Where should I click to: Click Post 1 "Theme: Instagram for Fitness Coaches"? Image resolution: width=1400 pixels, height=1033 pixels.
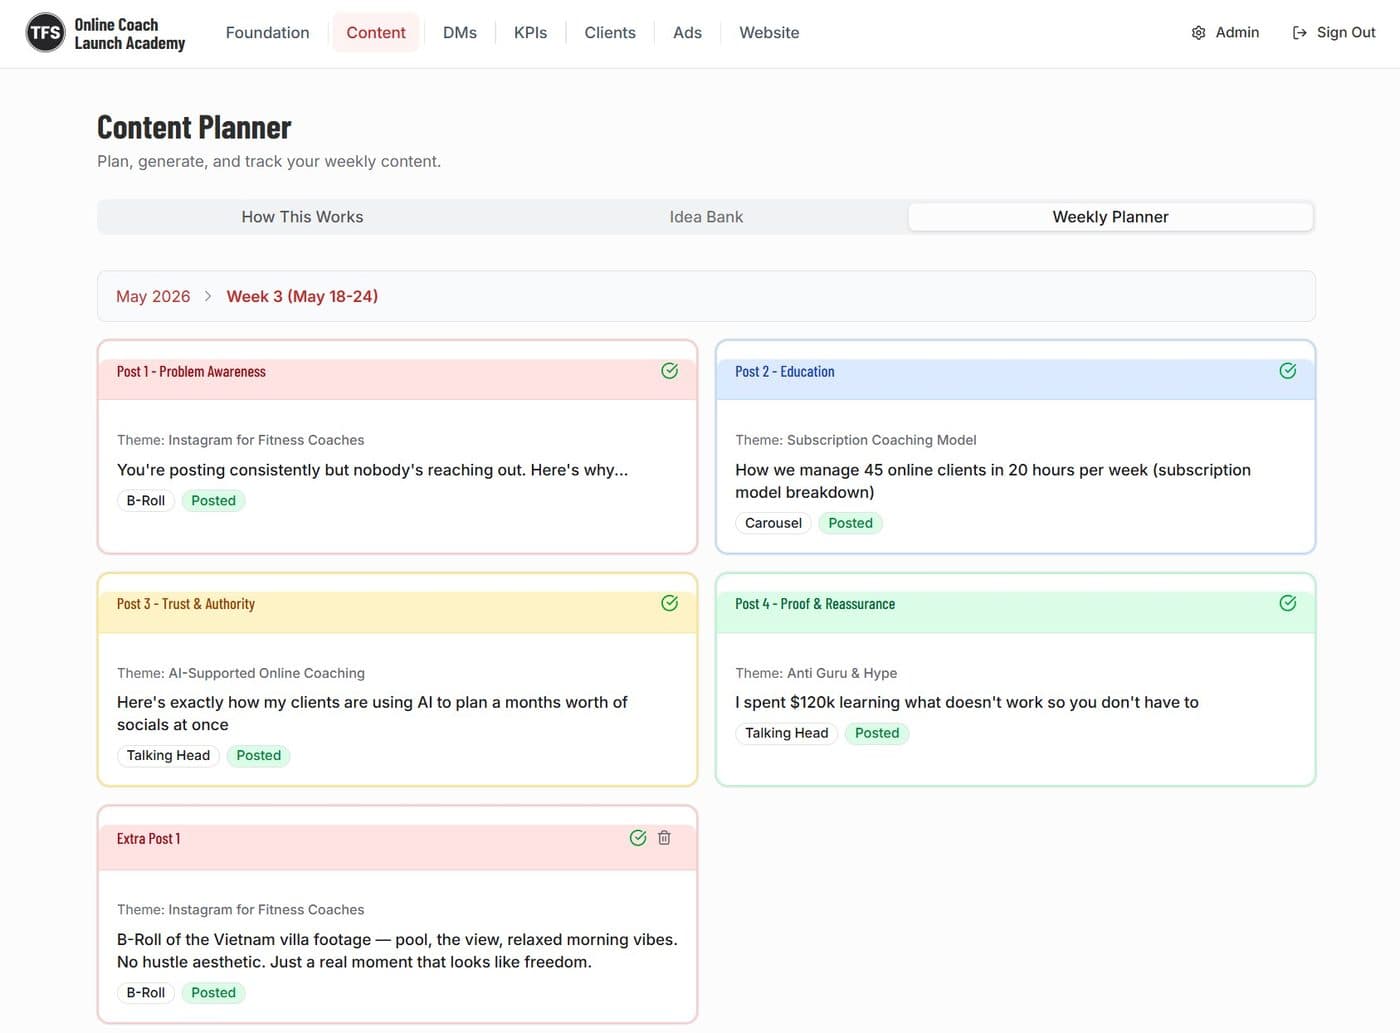tap(240, 440)
